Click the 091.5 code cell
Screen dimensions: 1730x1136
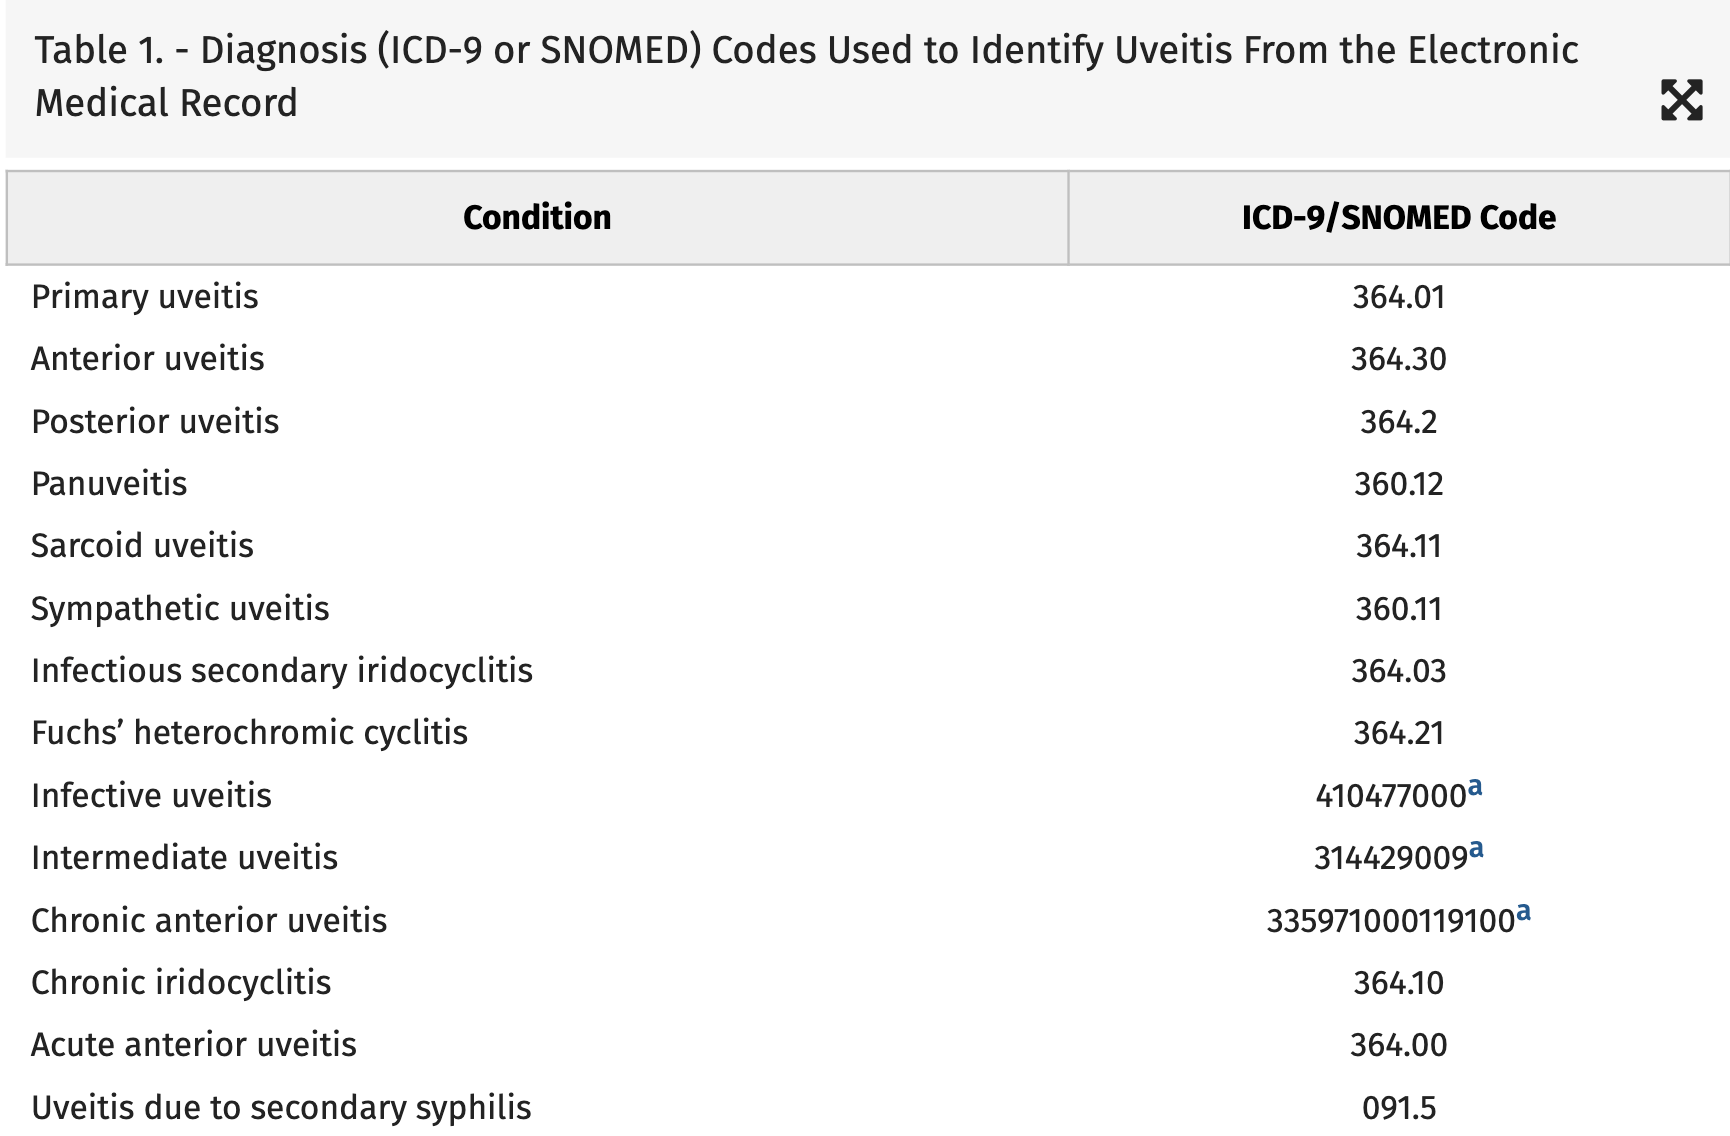[1398, 1107]
